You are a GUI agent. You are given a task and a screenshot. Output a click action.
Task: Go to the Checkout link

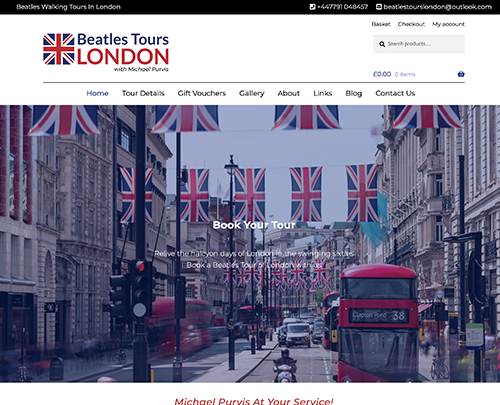(411, 24)
